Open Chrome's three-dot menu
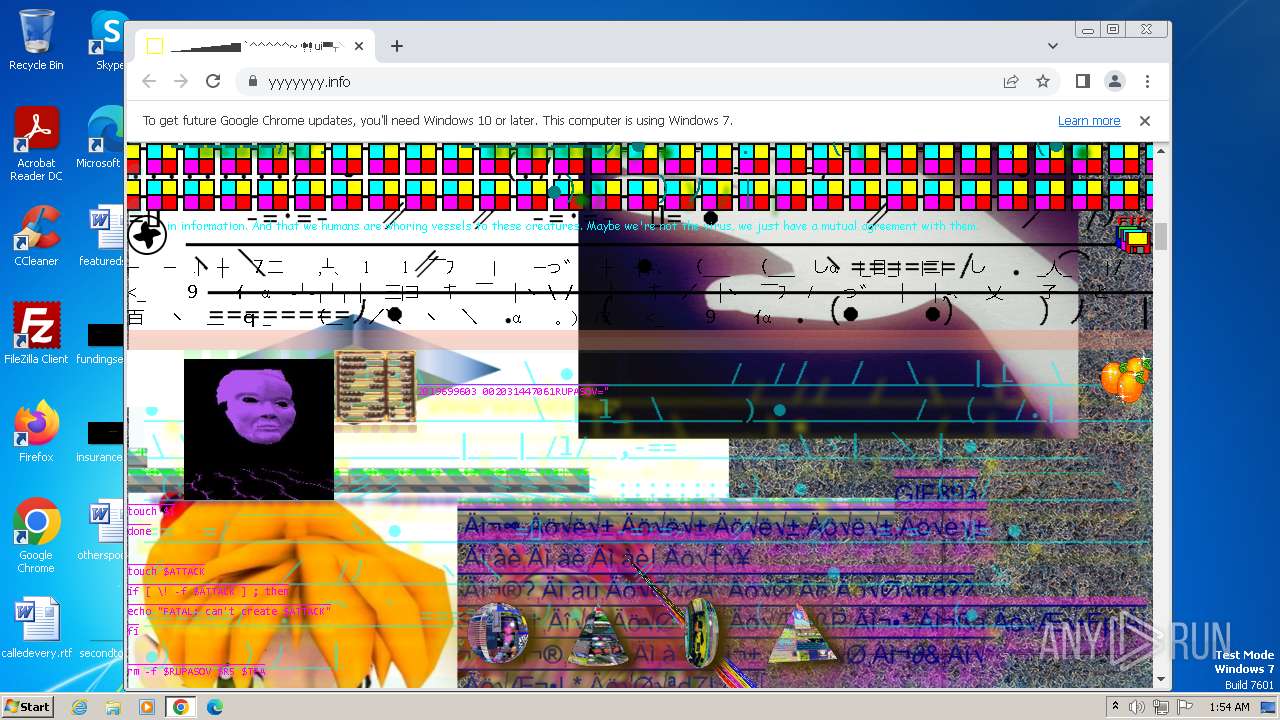The height and width of the screenshot is (720, 1280). [x=1147, y=81]
